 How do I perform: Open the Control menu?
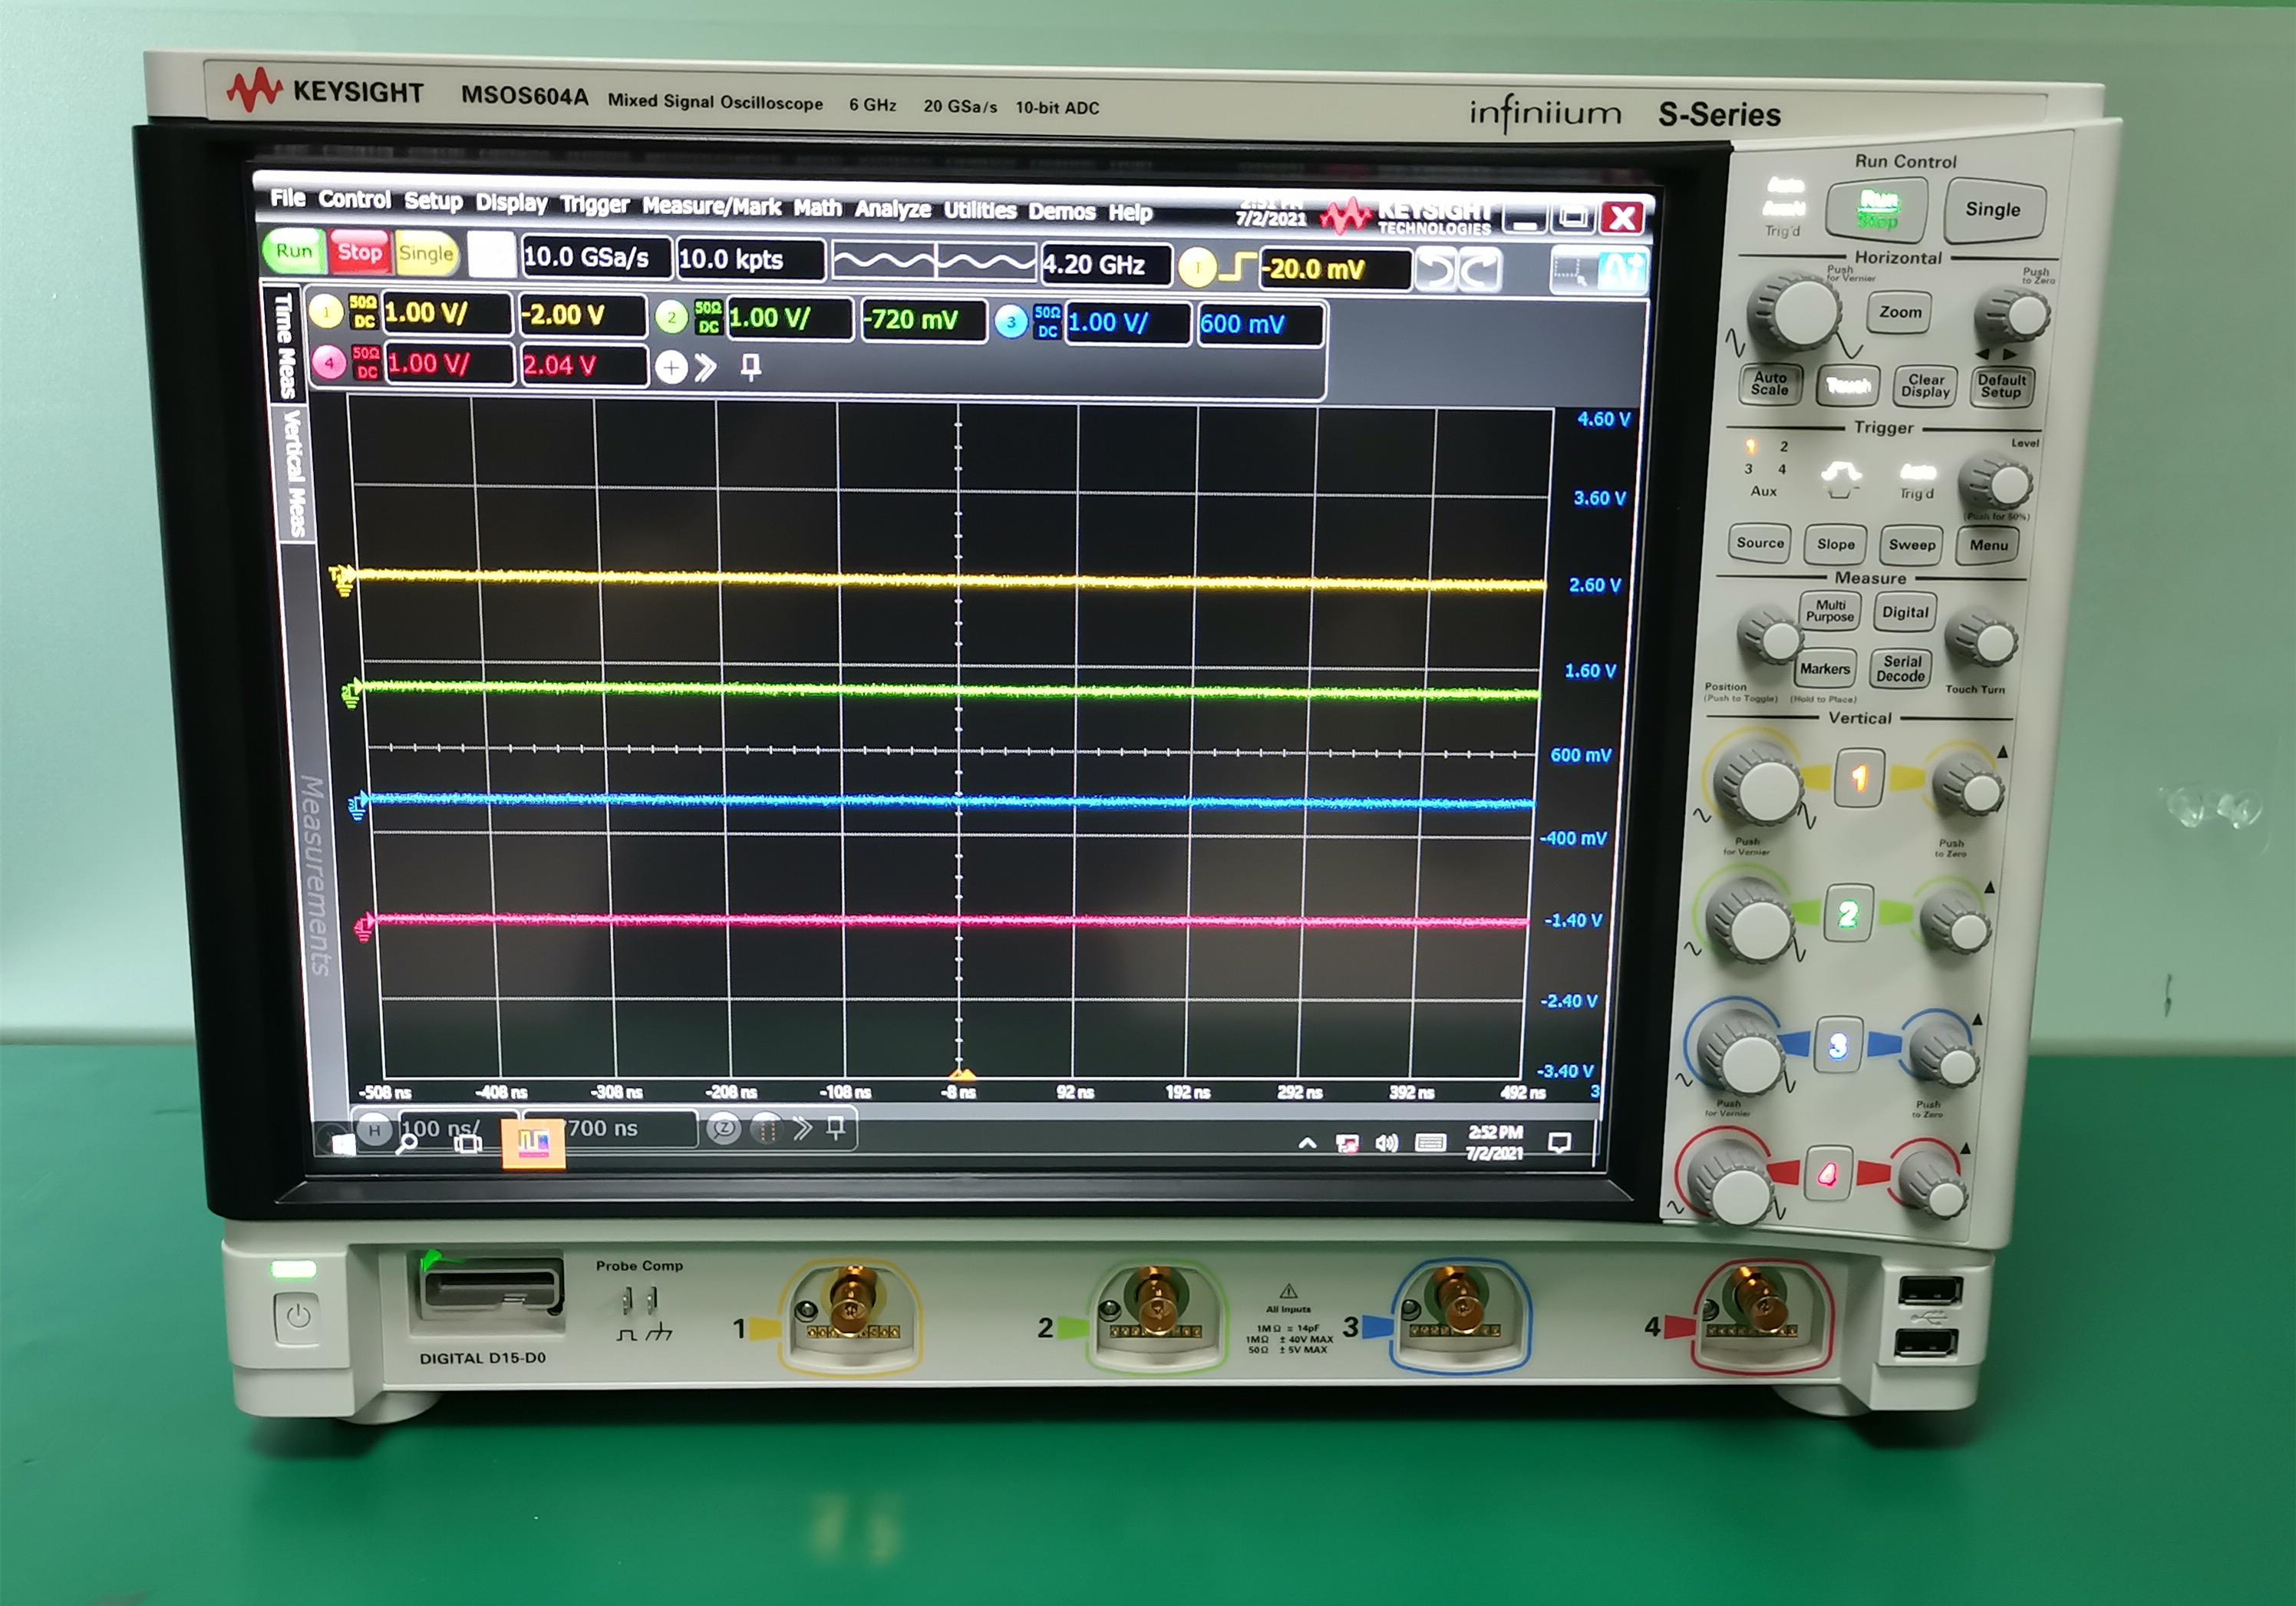pyautogui.click(x=354, y=200)
